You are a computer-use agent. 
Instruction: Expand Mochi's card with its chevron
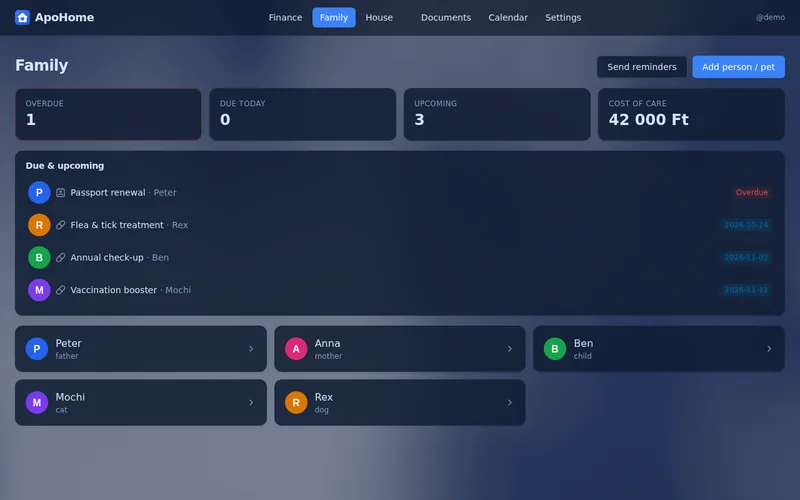pos(251,403)
